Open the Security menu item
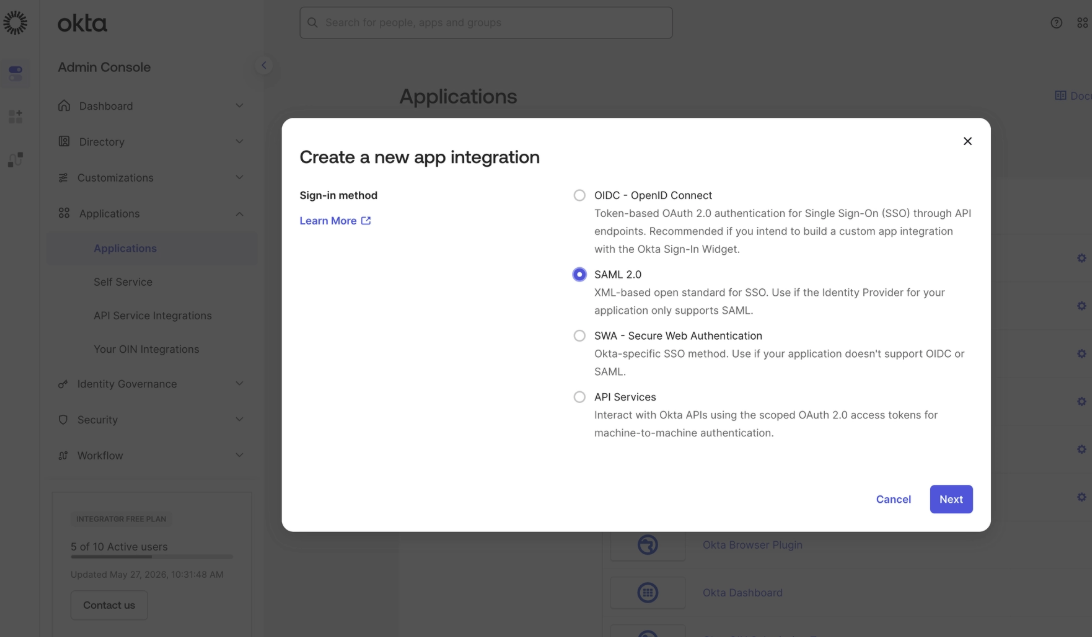The width and height of the screenshot is (1092, 637). (x=152, y=420)
